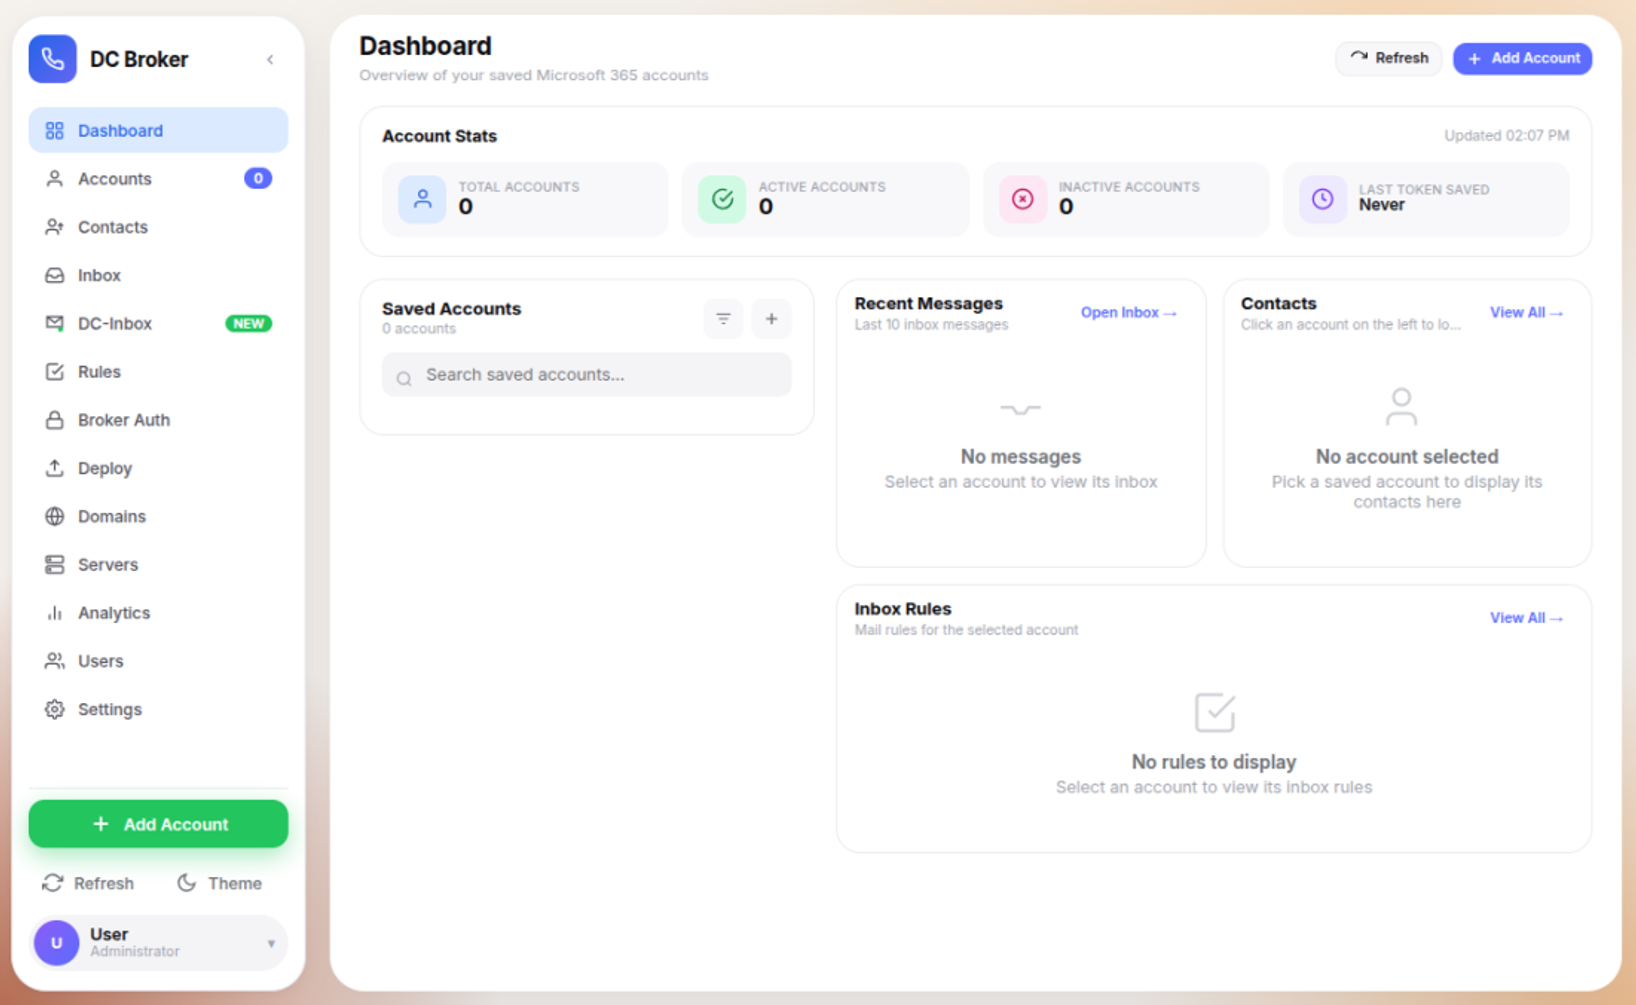Click the green Add Account button
The width and height of the screenshot is (1636, 1005).
point(158,824)
